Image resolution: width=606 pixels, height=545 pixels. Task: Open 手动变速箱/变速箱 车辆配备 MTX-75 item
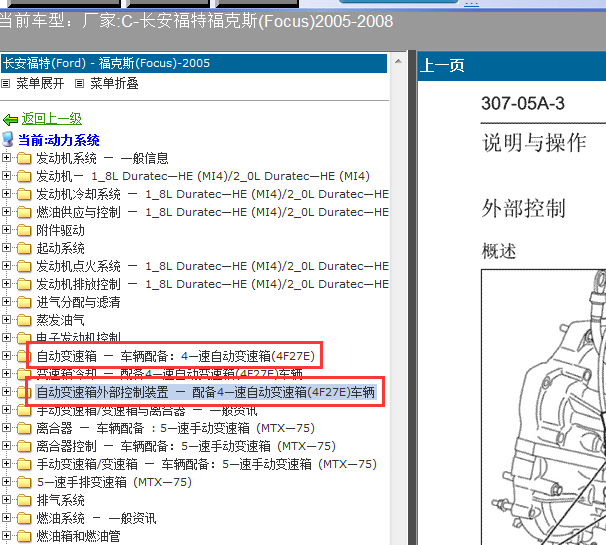[x=206, y=464]
